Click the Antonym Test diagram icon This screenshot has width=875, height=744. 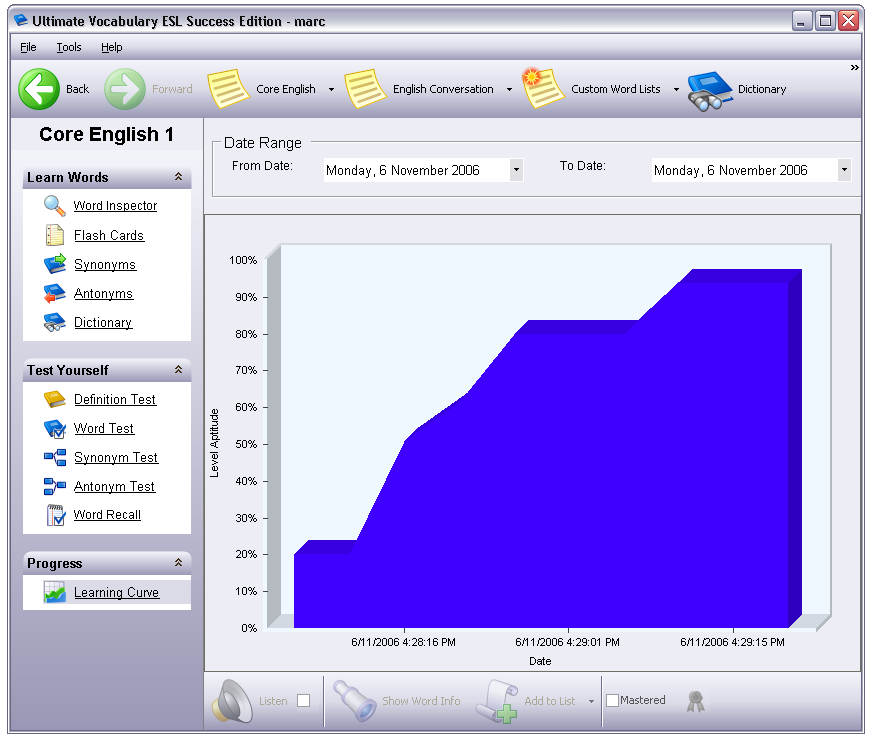tap(55, 486)
